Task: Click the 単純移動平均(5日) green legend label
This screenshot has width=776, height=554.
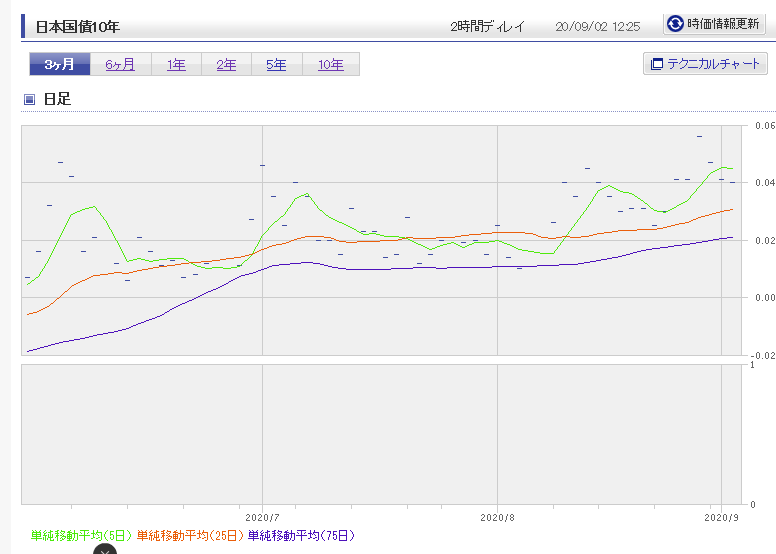Action: (82, 535)
